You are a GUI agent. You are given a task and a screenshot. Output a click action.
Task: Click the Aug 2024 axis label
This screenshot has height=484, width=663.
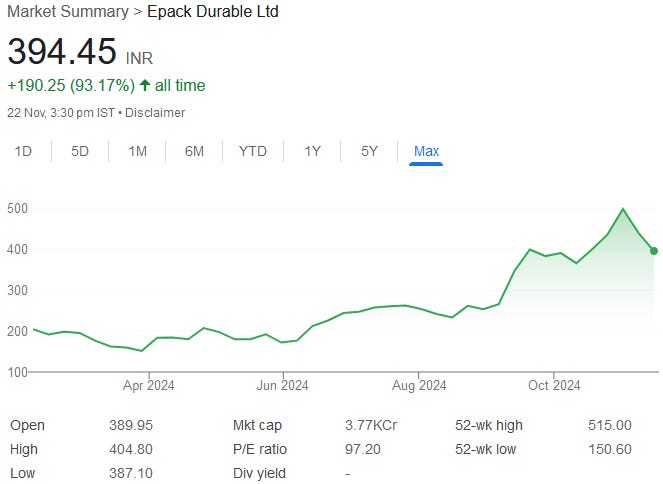coord(419,386)
